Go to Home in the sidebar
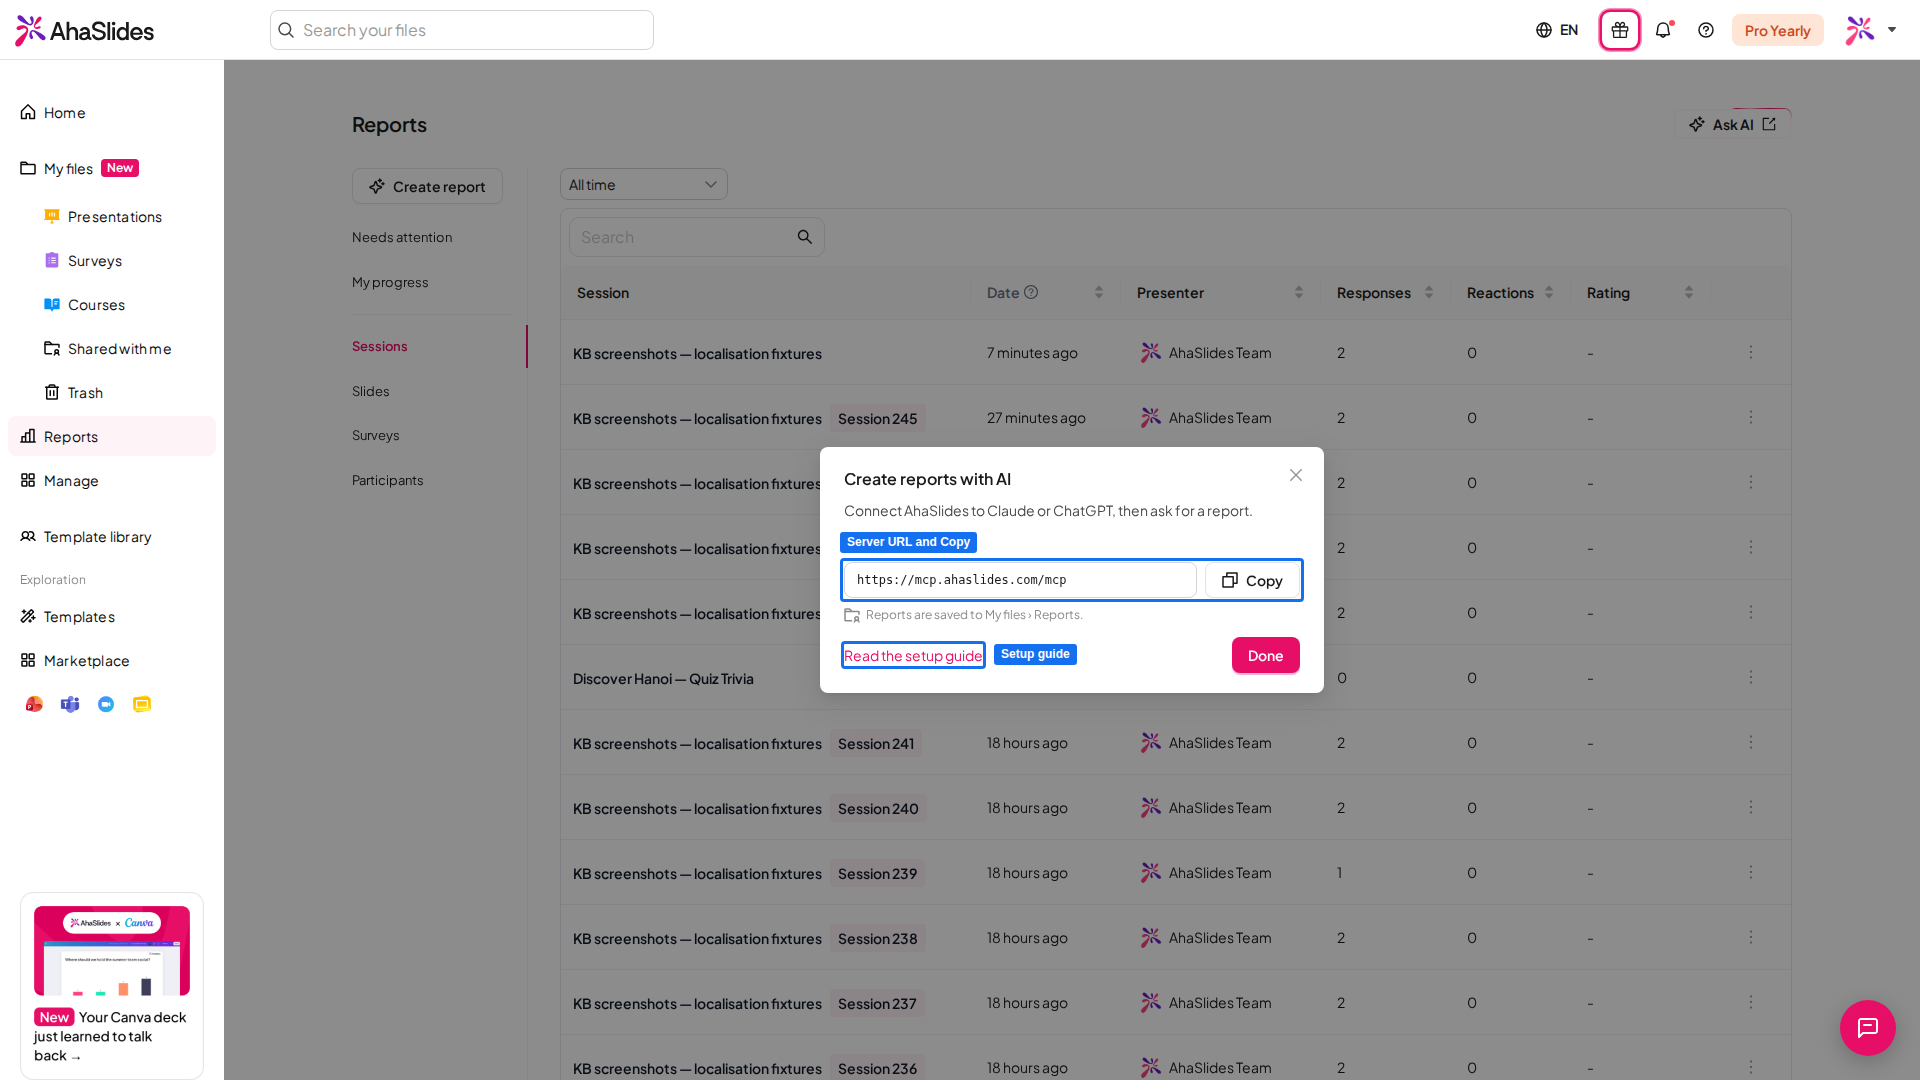Viewport: 1920px width, 1080px height. (x=112, y=112)
